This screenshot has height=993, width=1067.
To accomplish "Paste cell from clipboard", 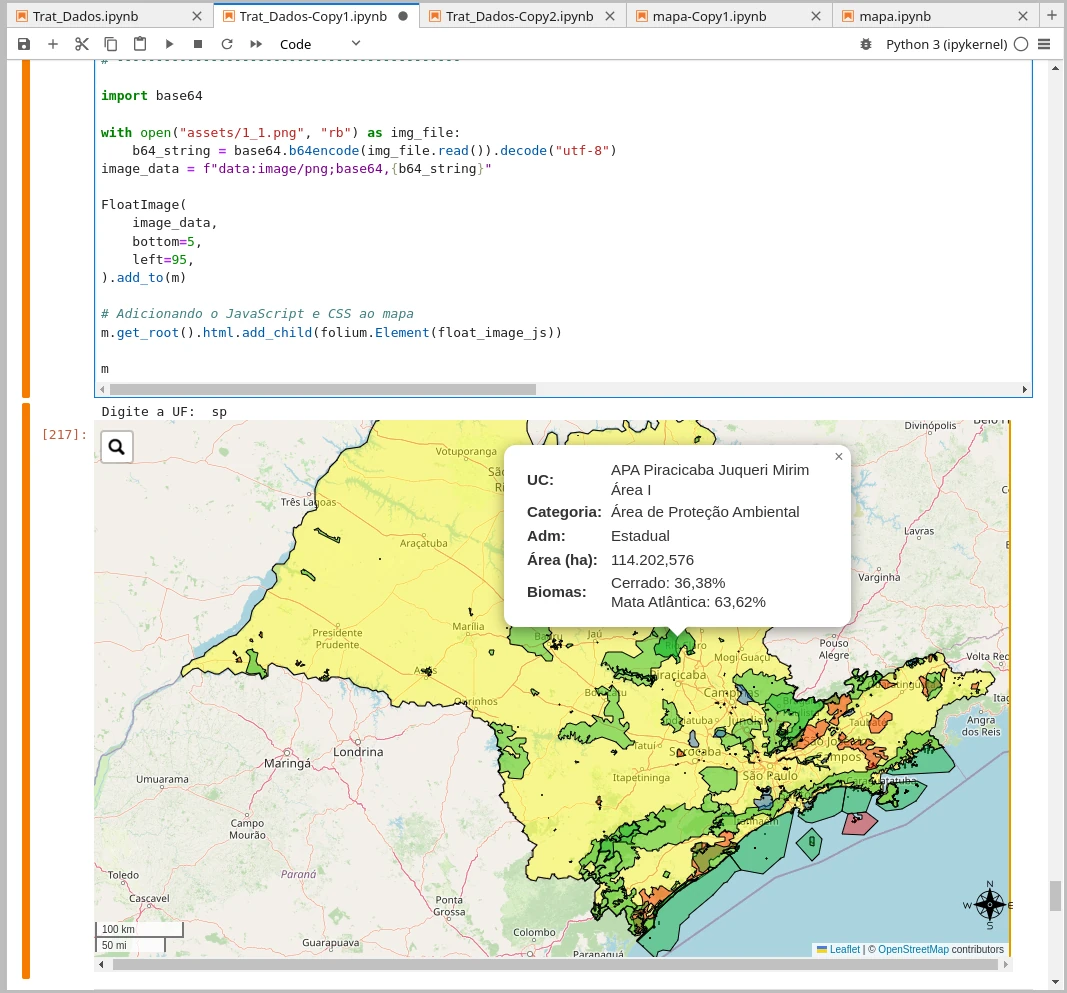I will (140, 44).
